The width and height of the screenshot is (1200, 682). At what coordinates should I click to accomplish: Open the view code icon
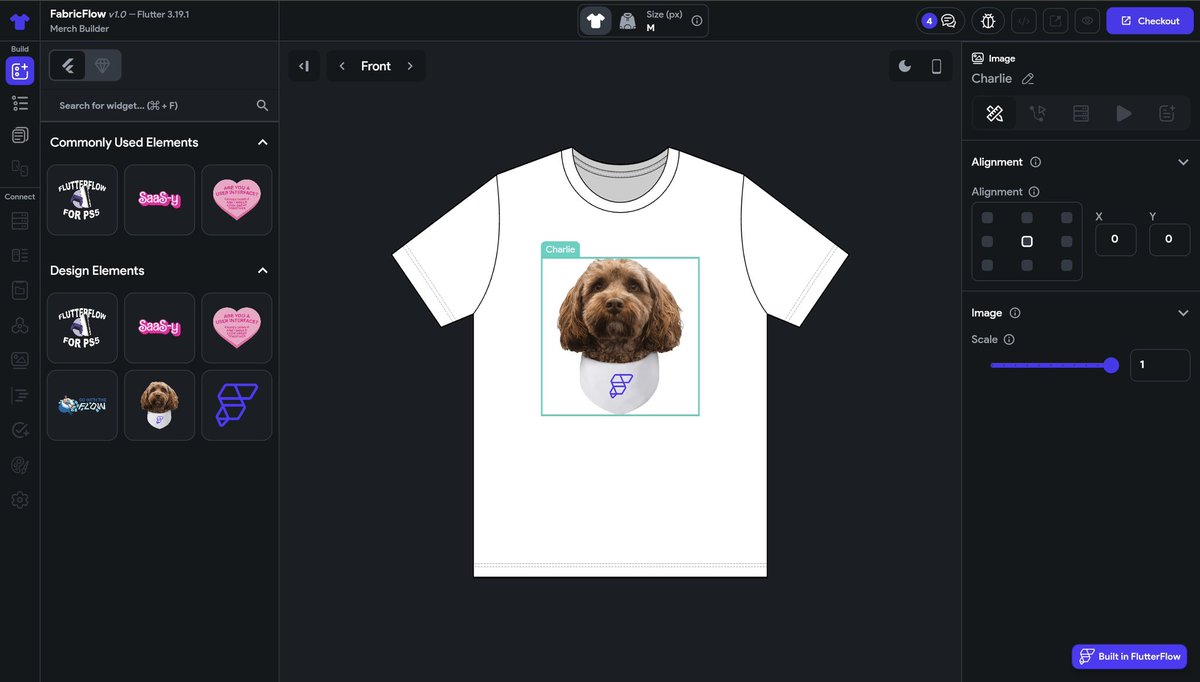tap(1023, 21)
